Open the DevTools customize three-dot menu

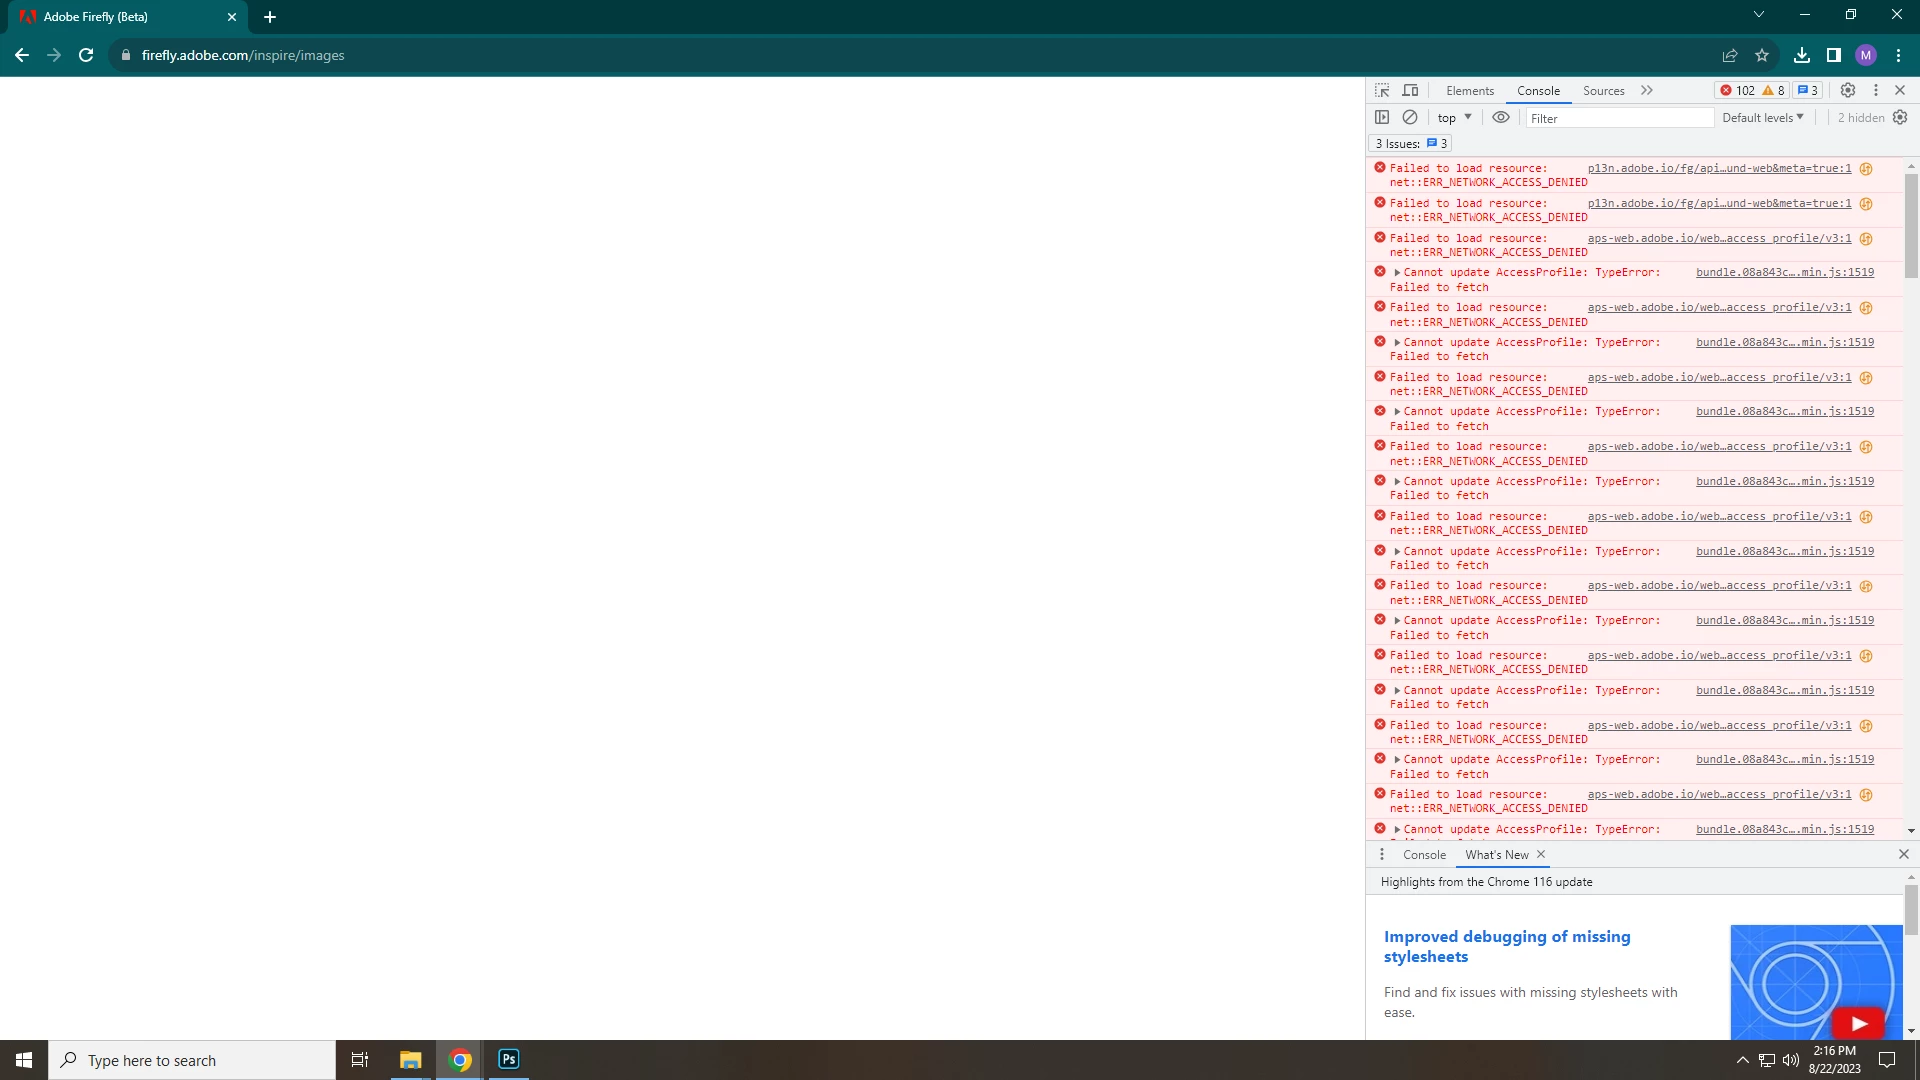[1876, 90]
